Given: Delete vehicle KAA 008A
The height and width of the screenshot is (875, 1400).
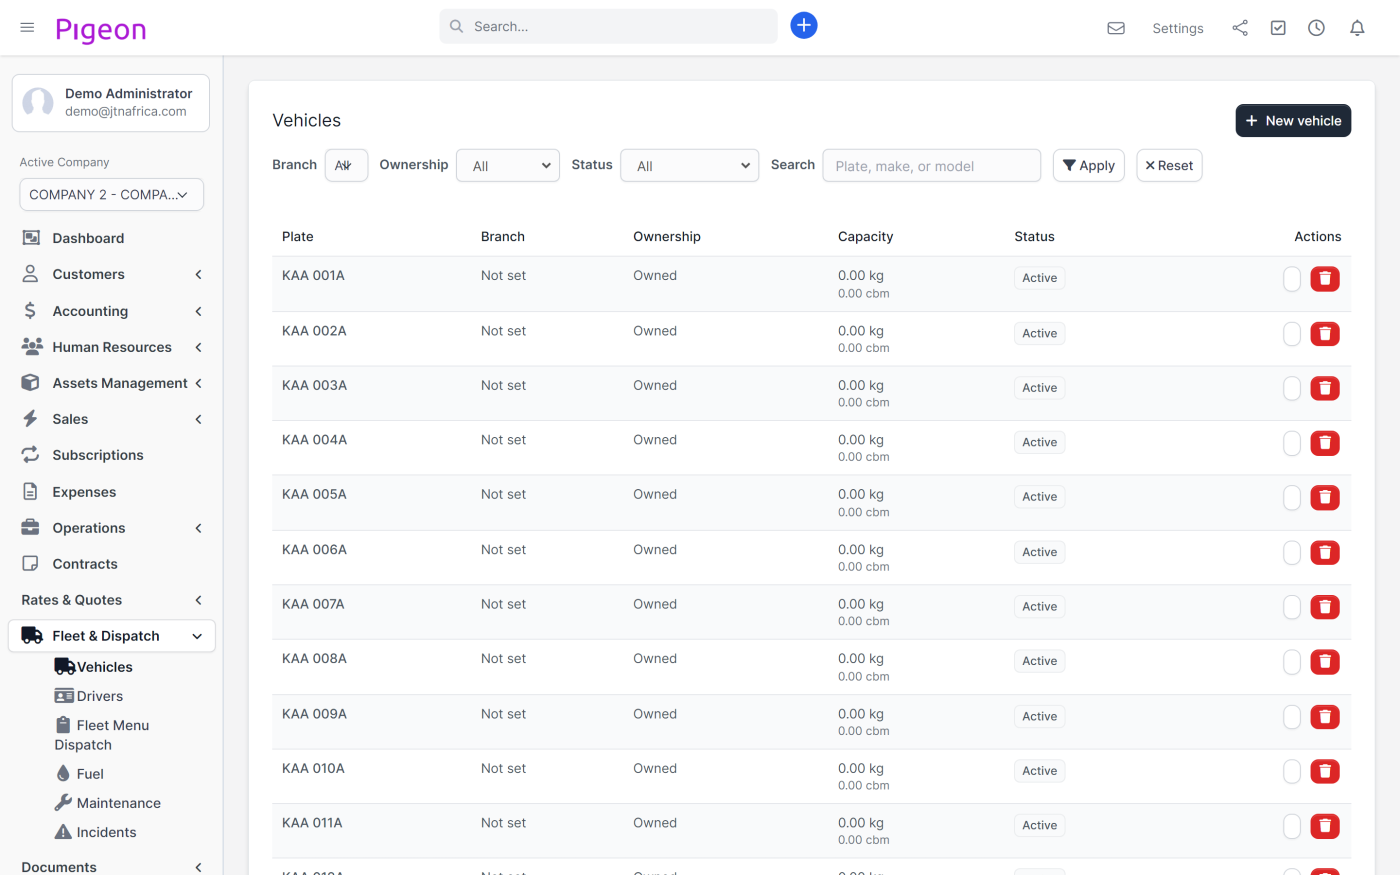Looking at the screenshot, I should [x=1325, y=661].
